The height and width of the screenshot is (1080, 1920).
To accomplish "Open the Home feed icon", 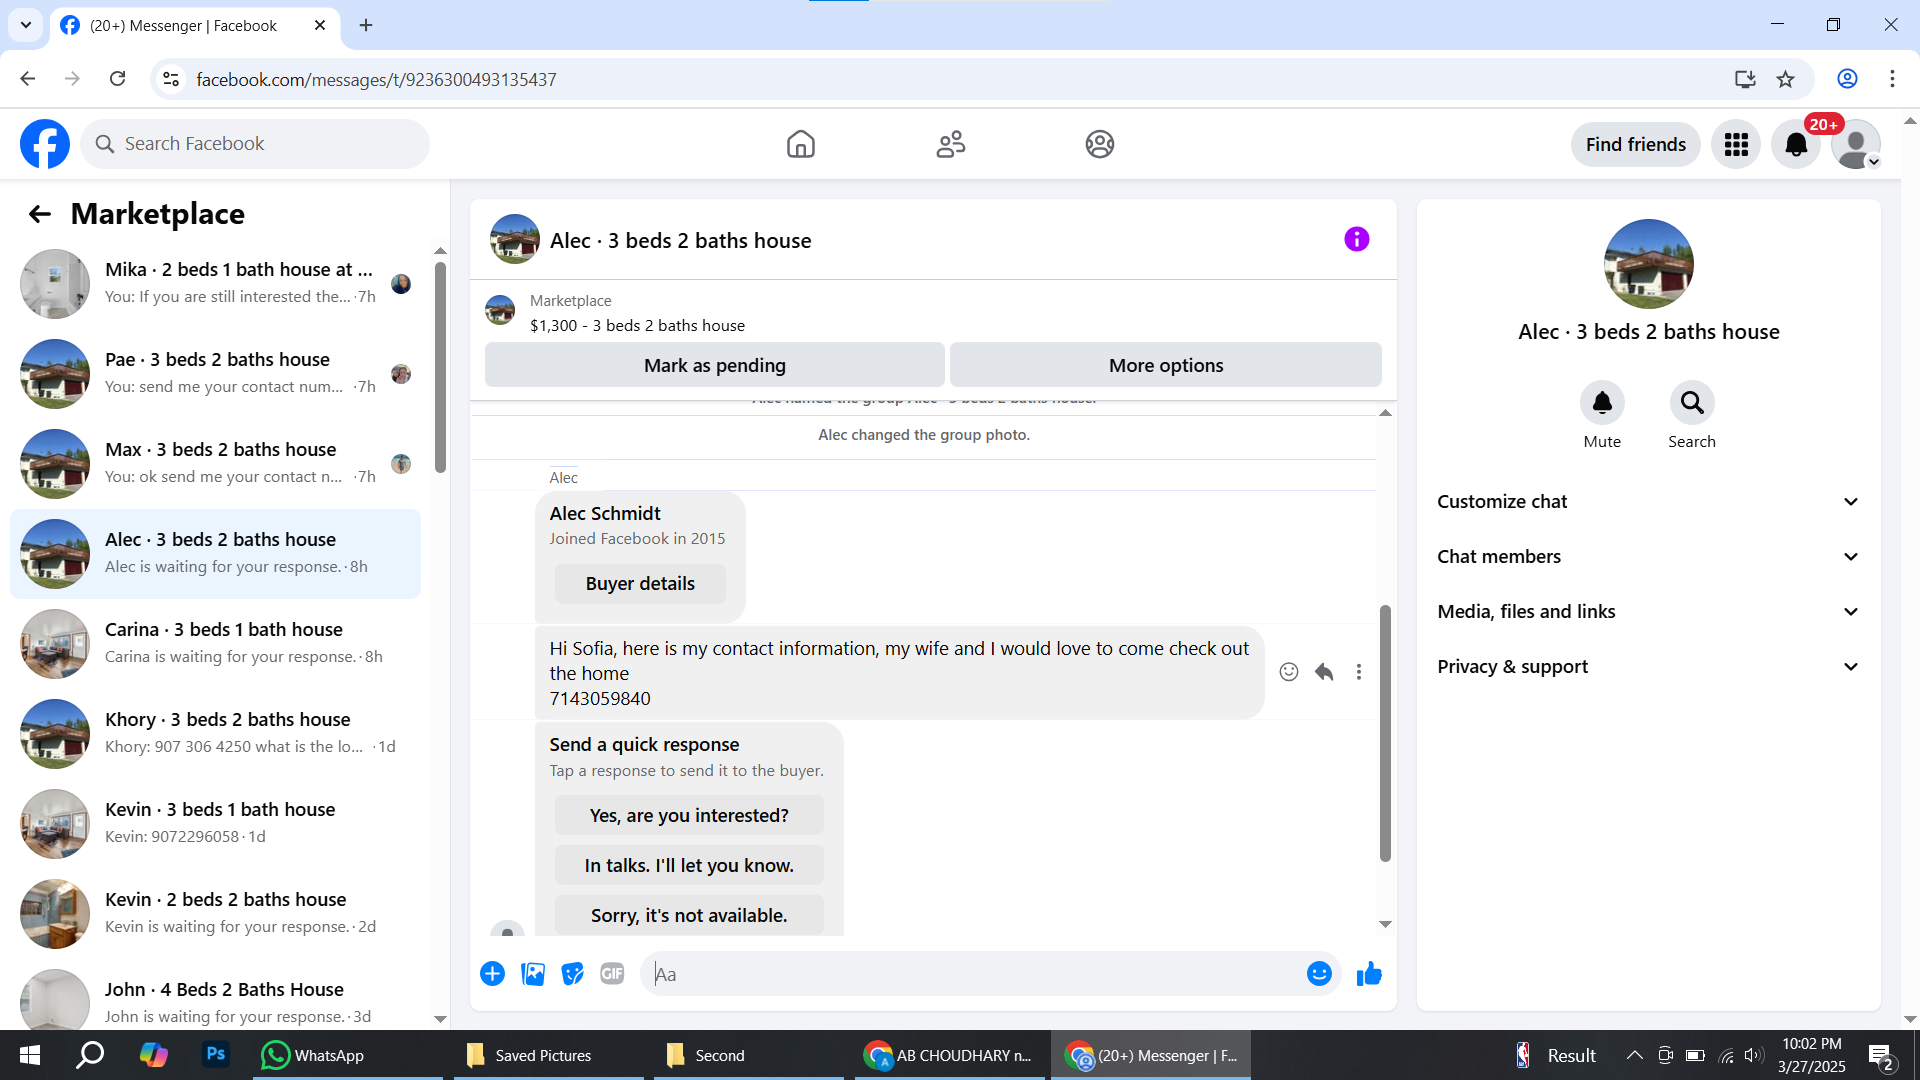I will point(801,144).
